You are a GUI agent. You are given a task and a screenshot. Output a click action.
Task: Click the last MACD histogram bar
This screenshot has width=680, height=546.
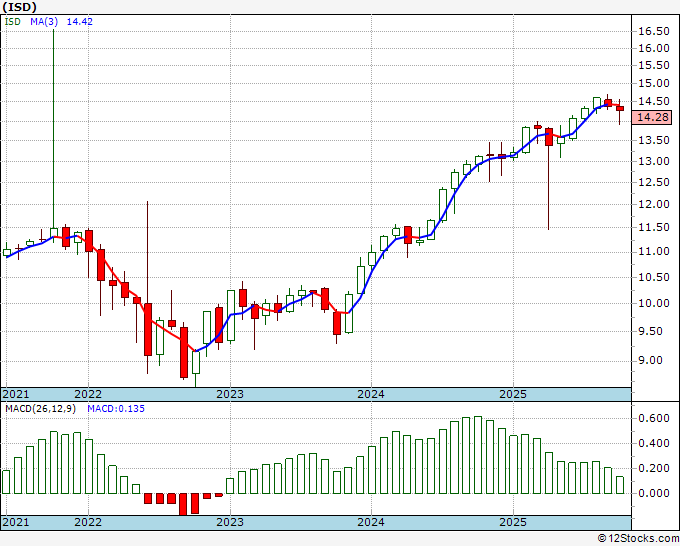pos(620,485)
